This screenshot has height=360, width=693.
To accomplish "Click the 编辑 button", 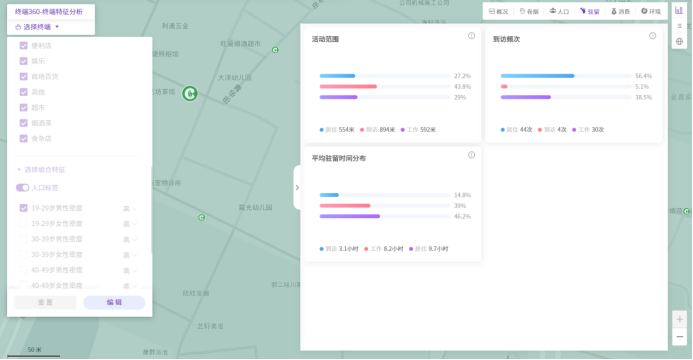I will (114, 302).
